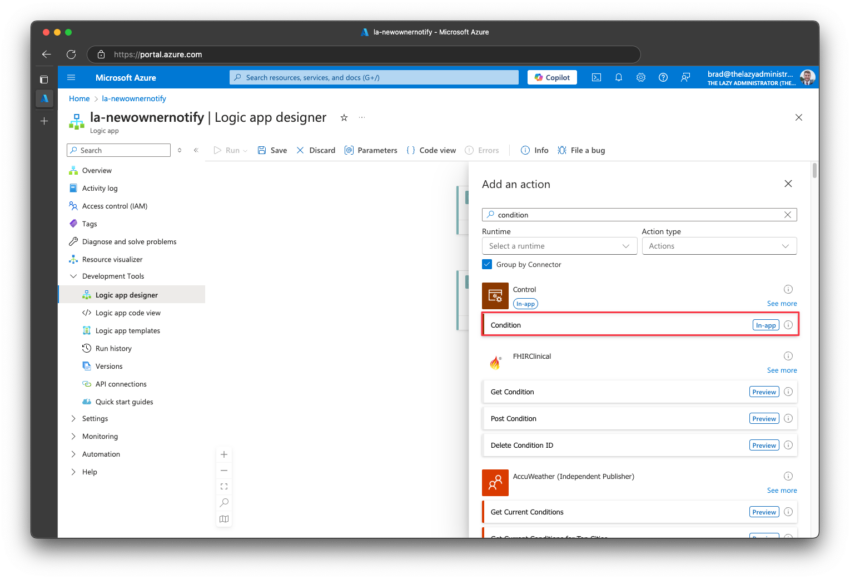Click the resource menu Search box
This screenshot has height=579, width=850.
119,150
